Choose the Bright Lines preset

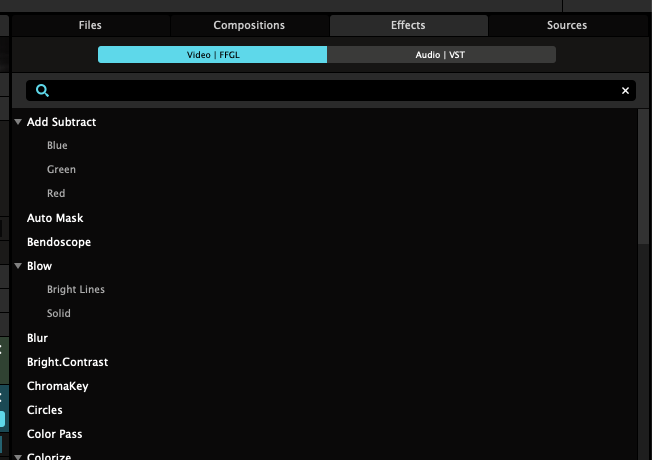[76, 289]
